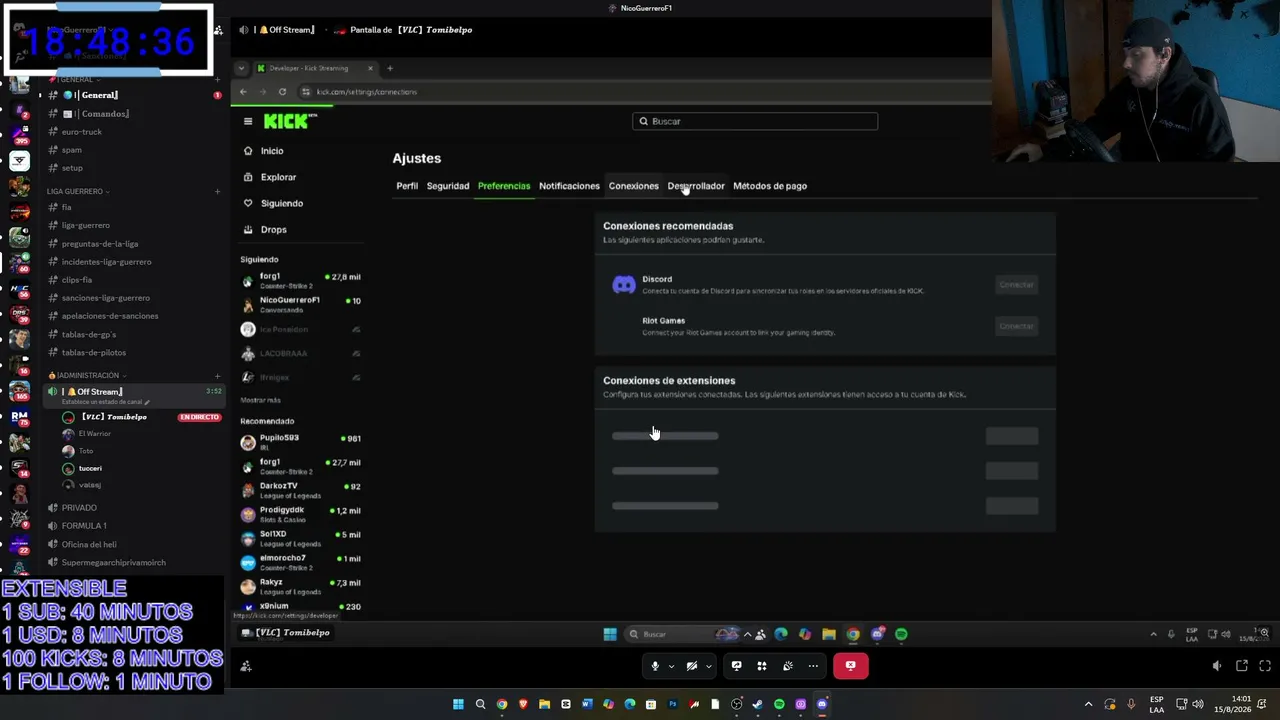
Task: Switch to the Conexiones settings tab
Action: pyautogui.click(x=634, y=186)
